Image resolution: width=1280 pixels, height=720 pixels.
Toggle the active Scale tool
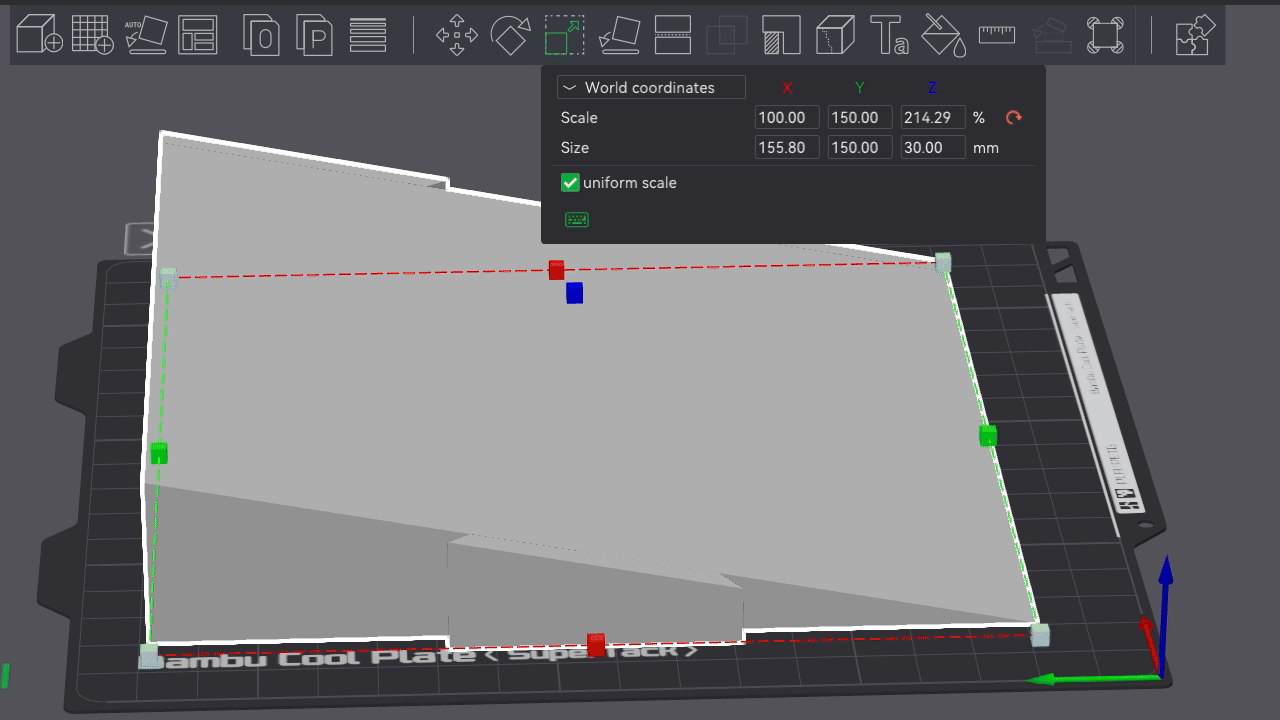click(x=565, y=34)
